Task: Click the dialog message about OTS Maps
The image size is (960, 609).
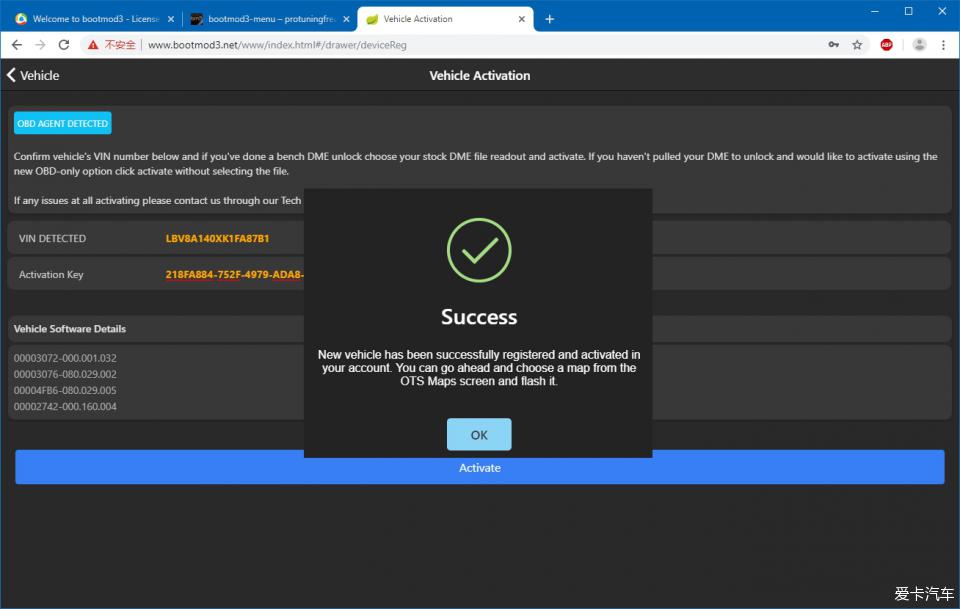Action: (479, 368)
